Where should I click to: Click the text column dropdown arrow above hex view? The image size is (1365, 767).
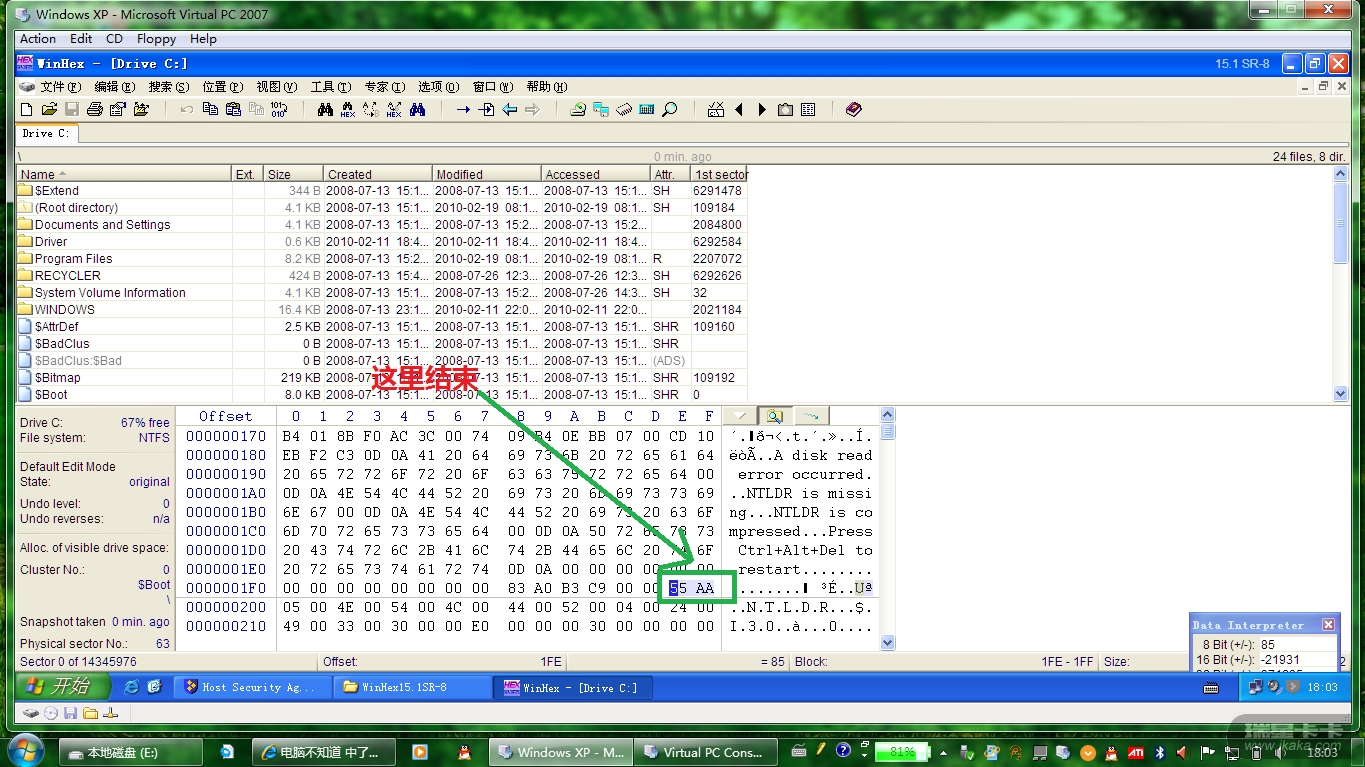(x=739, y=416)
